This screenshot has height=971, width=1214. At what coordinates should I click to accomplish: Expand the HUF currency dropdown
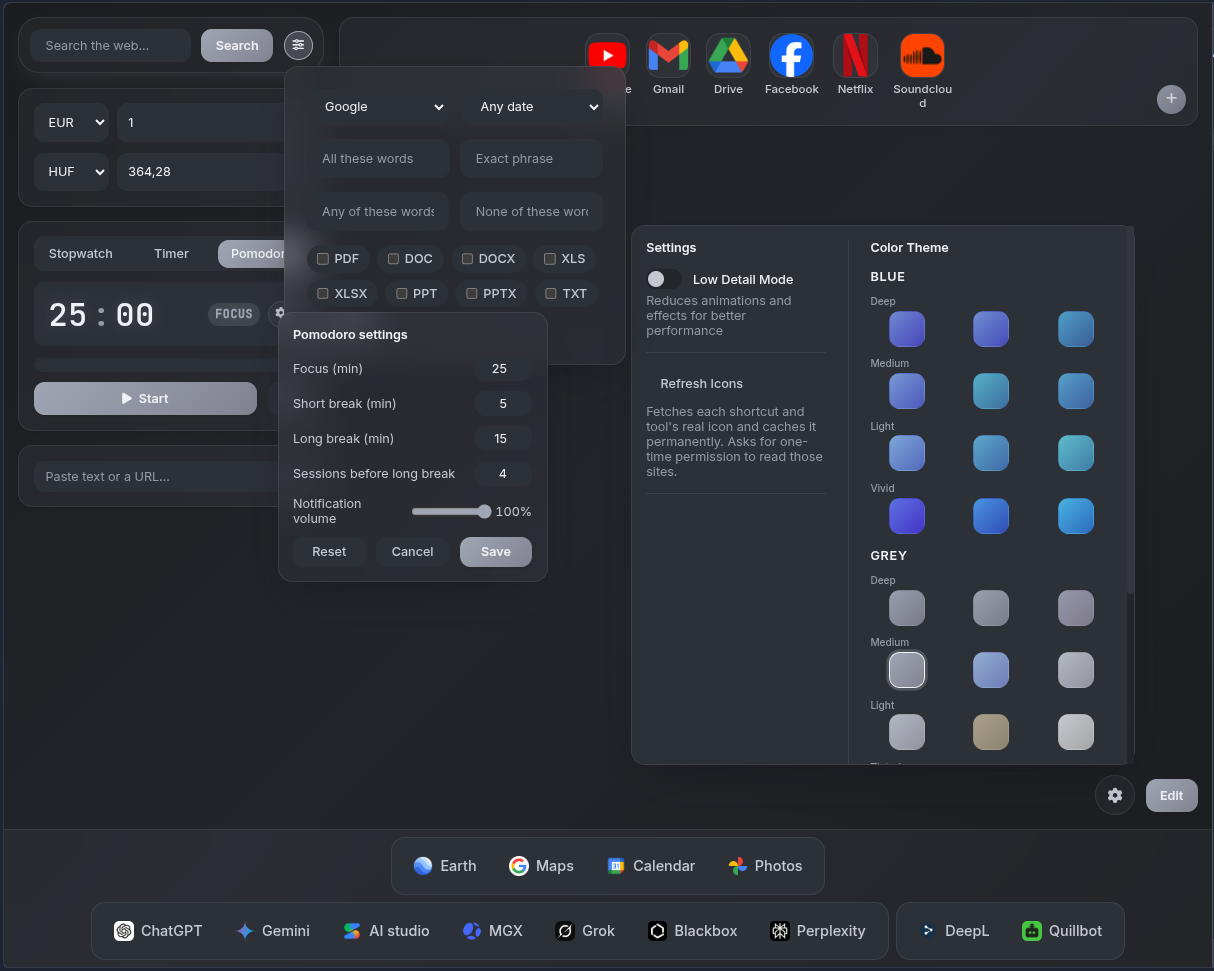click(x=72, y=172)
